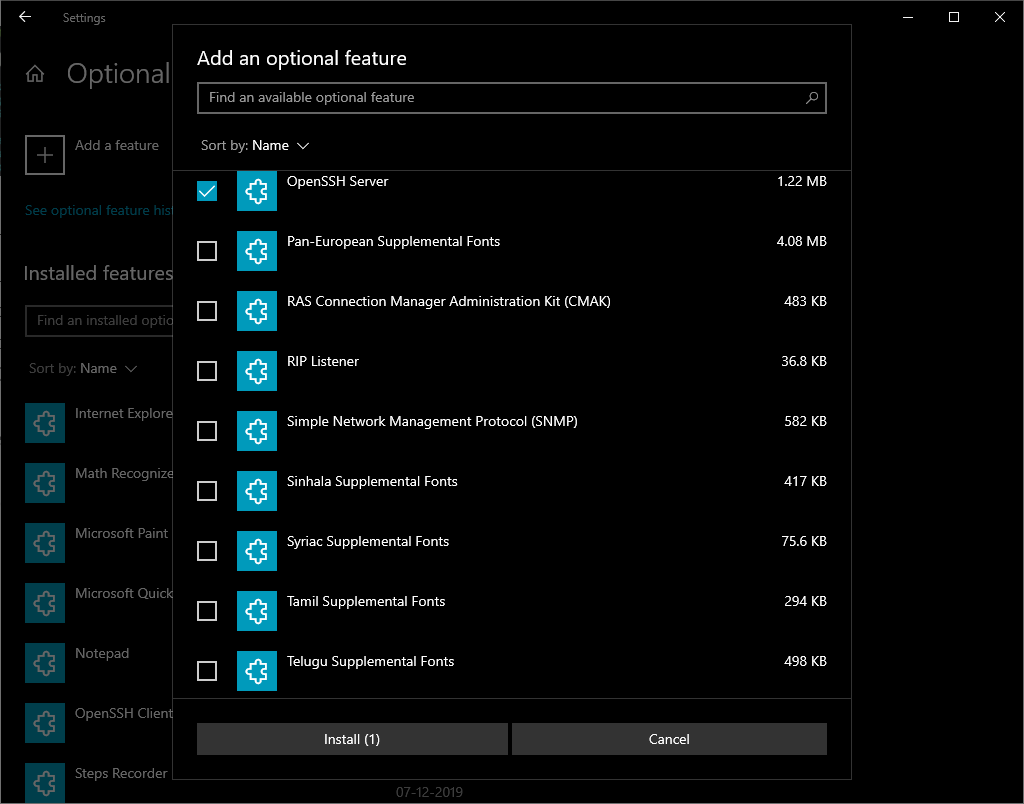Image resolution: width=1024 pixels, height=804 pixels.
Task: Click the Add a feature label
Action: coord(117,146)
